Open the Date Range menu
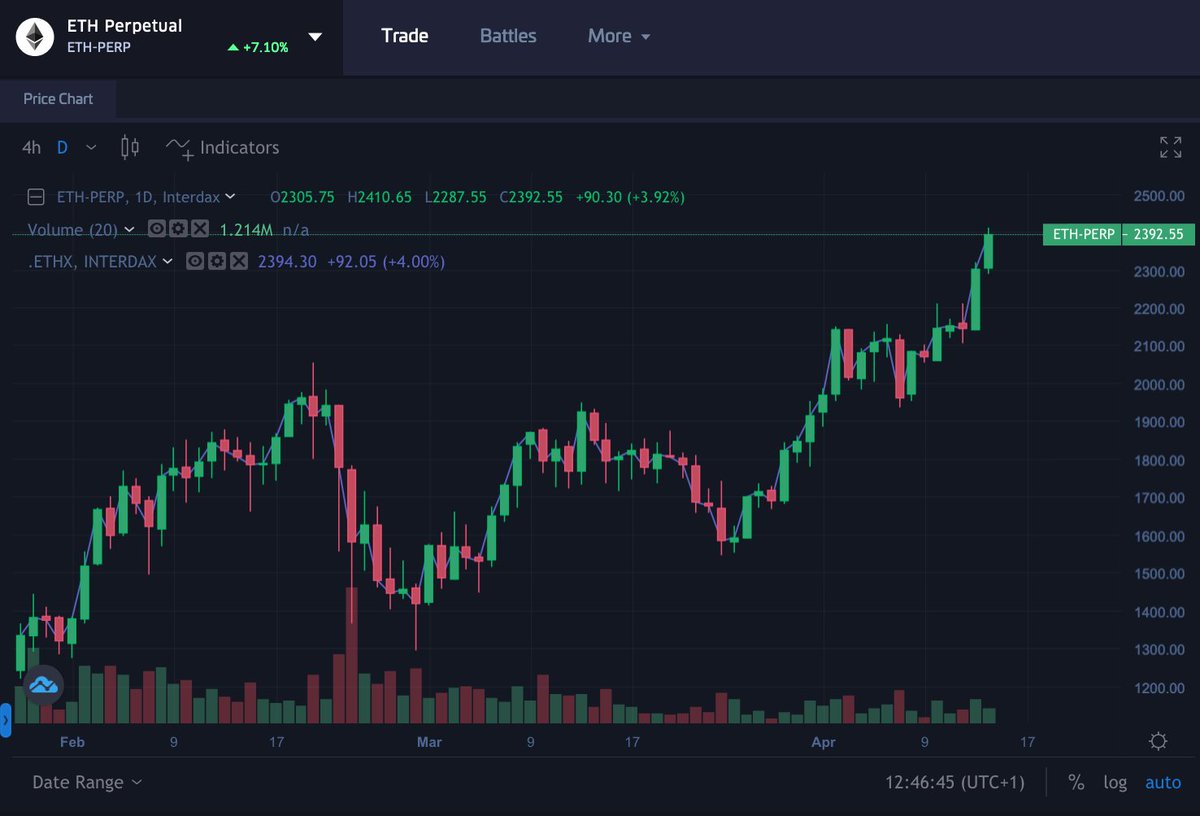The image size is (1200, 816). click(87, 783)
